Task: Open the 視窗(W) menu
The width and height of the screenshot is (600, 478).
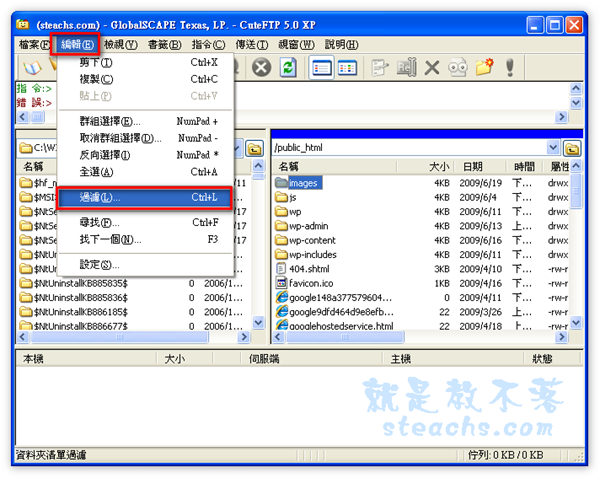Action: [x=296, y=45]
